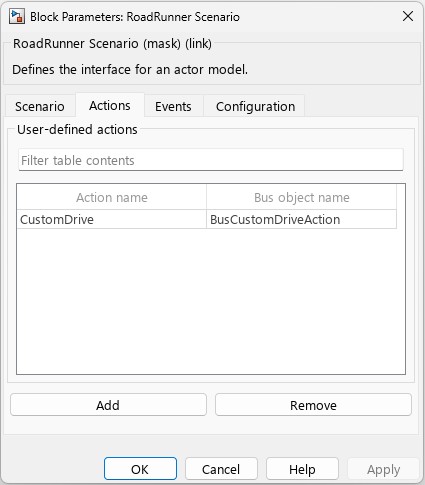Image resolution: width=425 pixels, height=485 pixels.
Task: Click the Simulink block icon in title bar
Action: pos(17,16)
